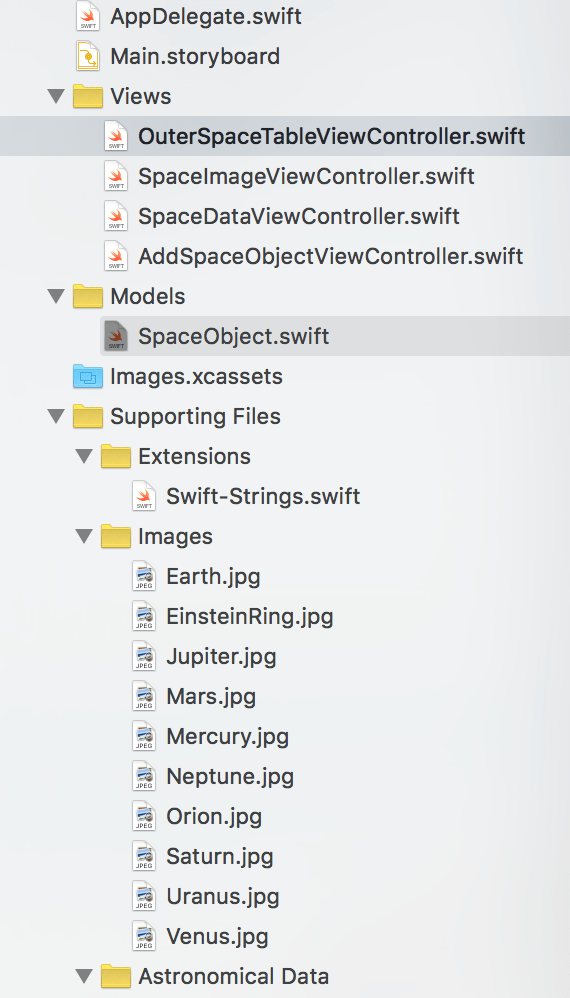
Task: Open Main.storyboard by its name
Action: coord(195,57)
